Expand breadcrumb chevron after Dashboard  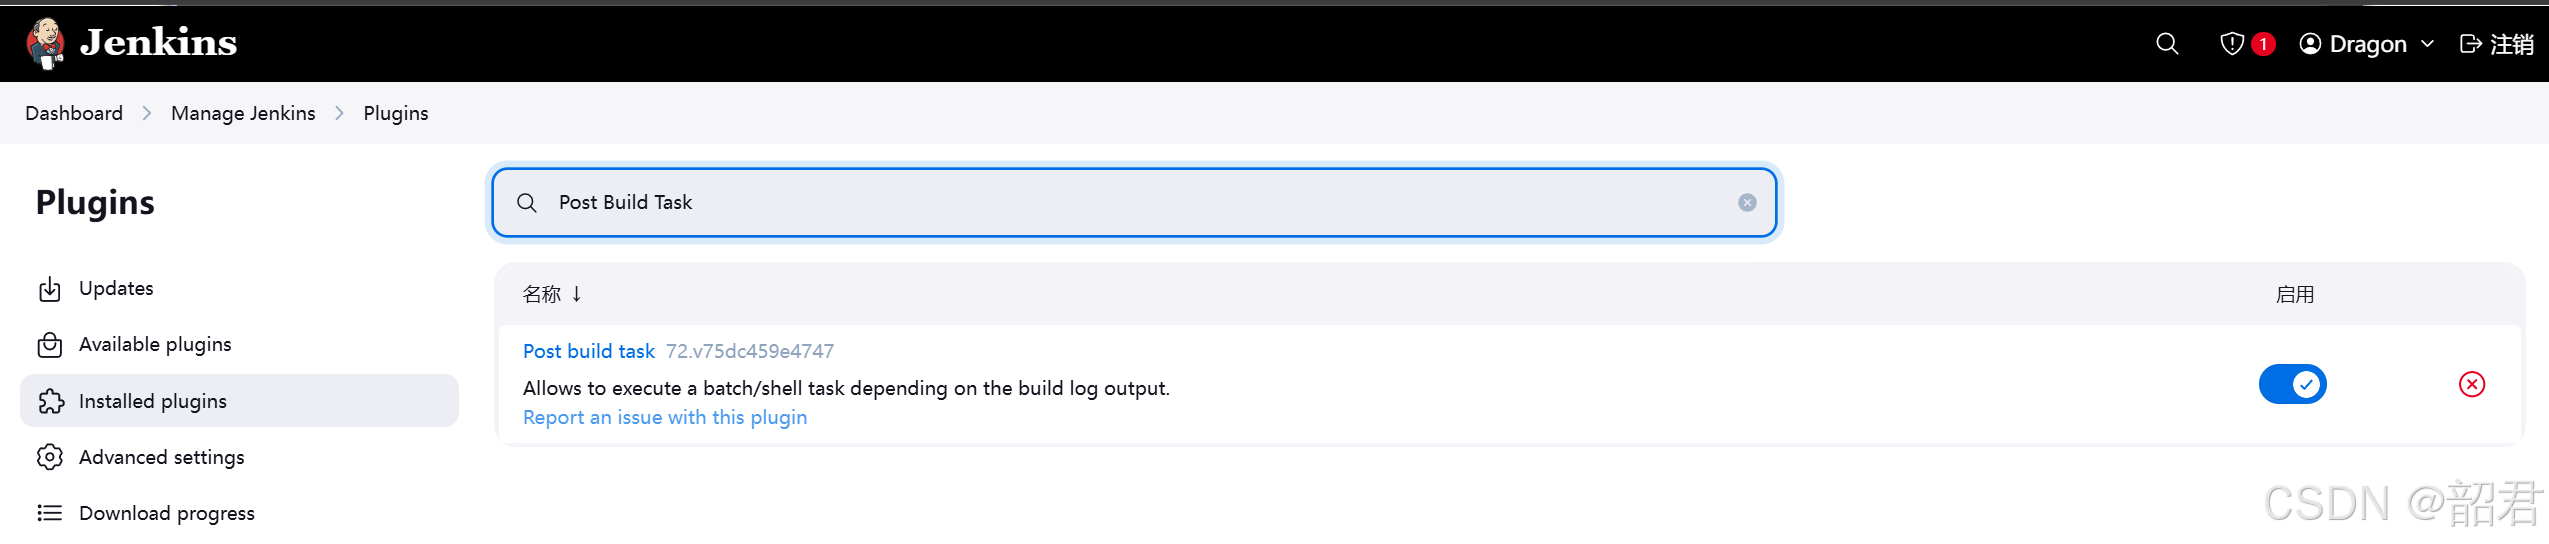147,113
